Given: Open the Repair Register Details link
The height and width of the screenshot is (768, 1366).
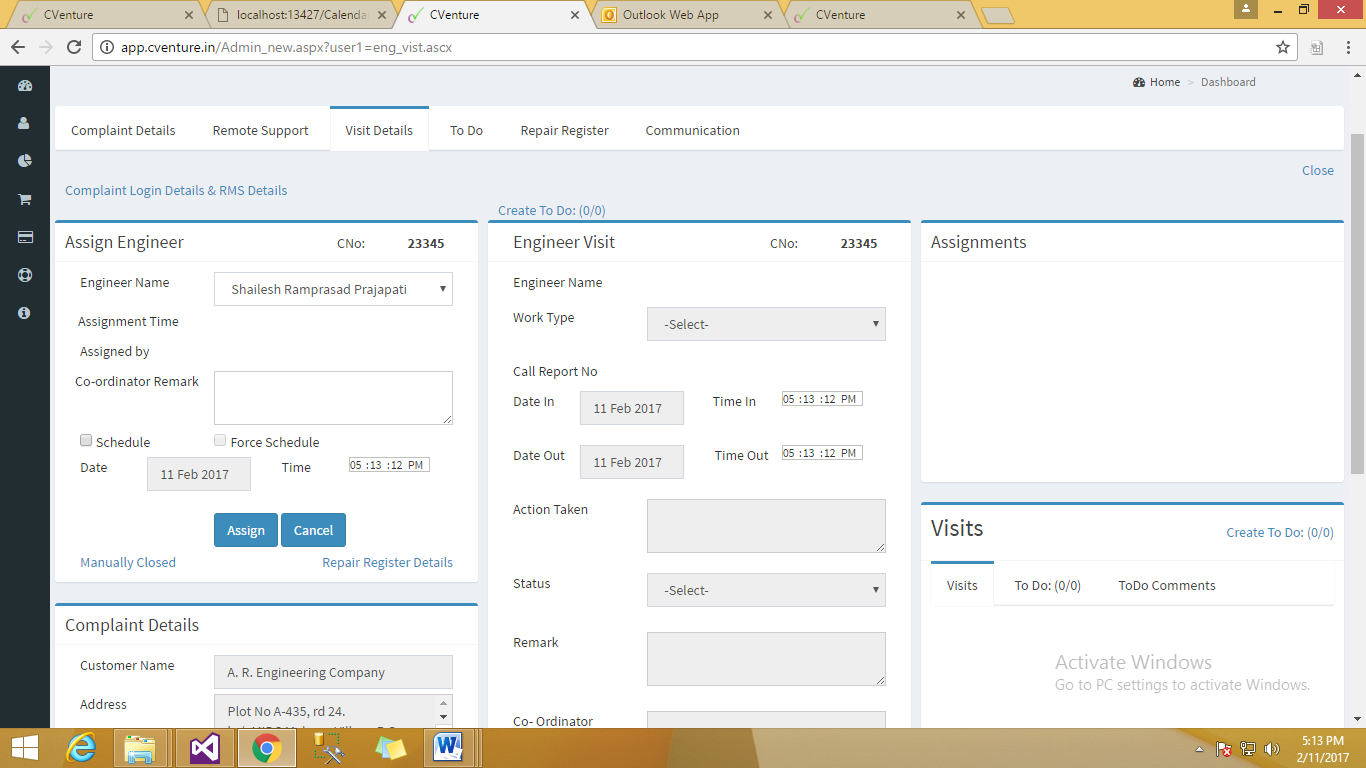Looking at the screenshot, I should click(387, 562).
